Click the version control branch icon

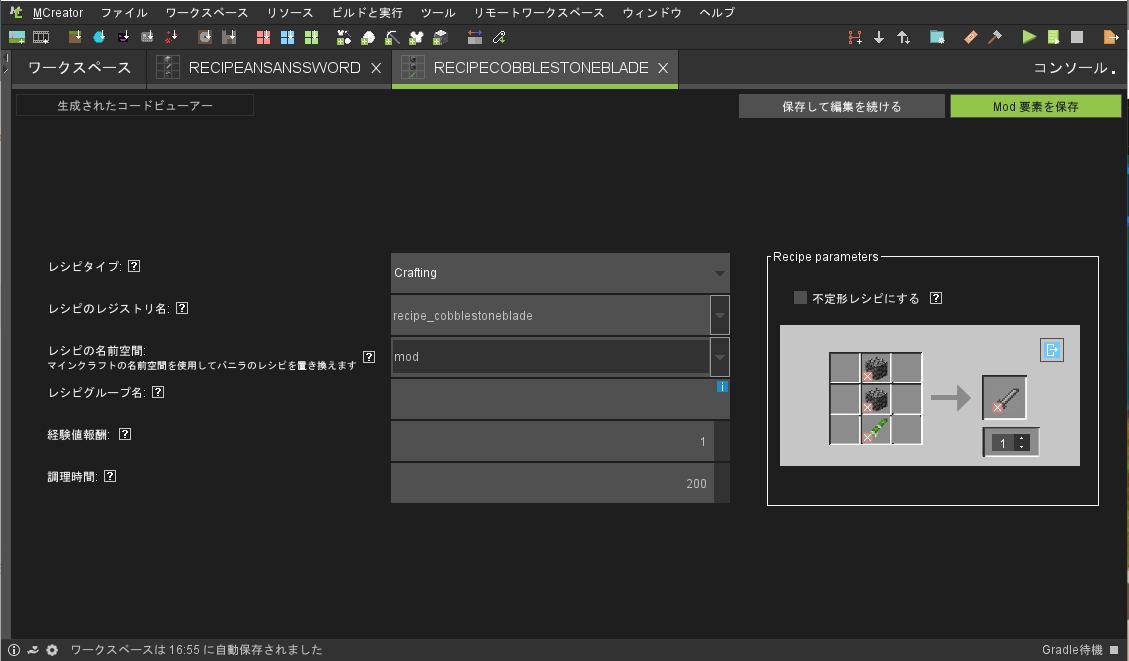tap(855, 37)
